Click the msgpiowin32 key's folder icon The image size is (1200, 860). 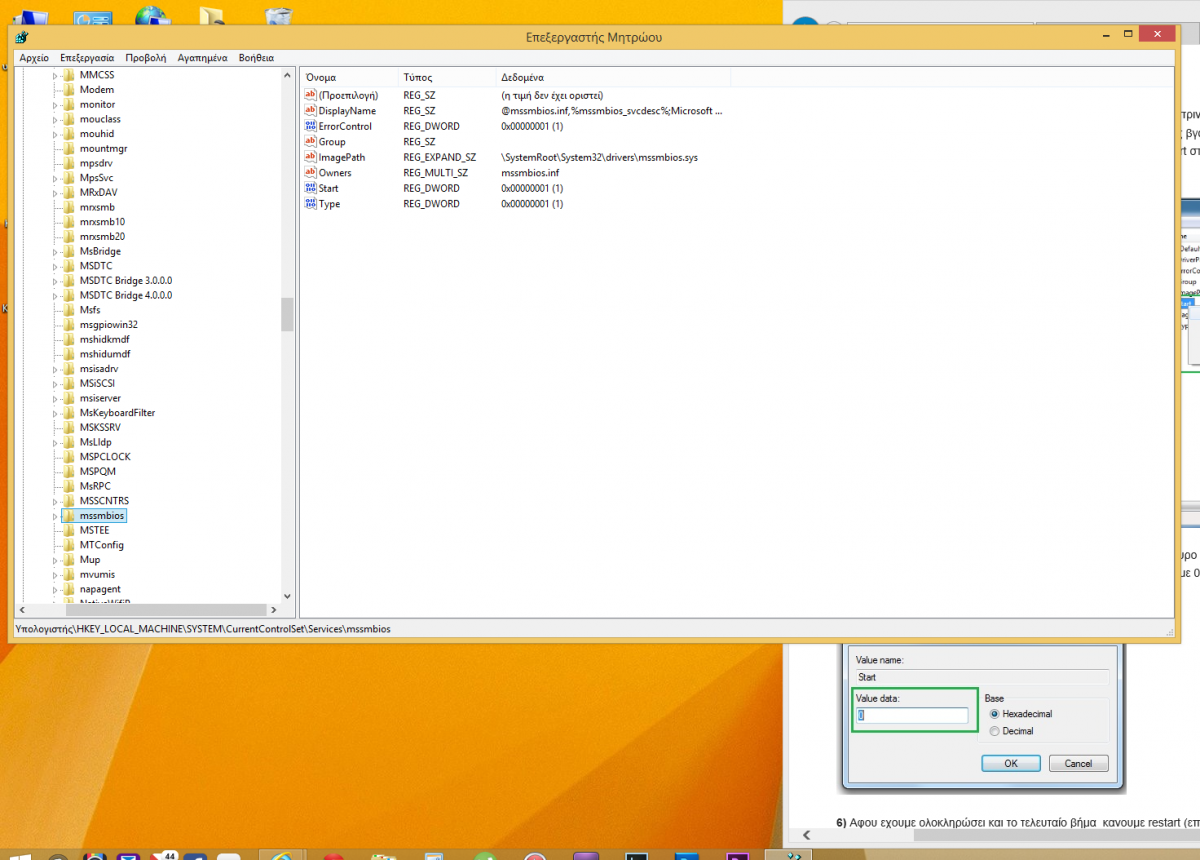point(69,325)
